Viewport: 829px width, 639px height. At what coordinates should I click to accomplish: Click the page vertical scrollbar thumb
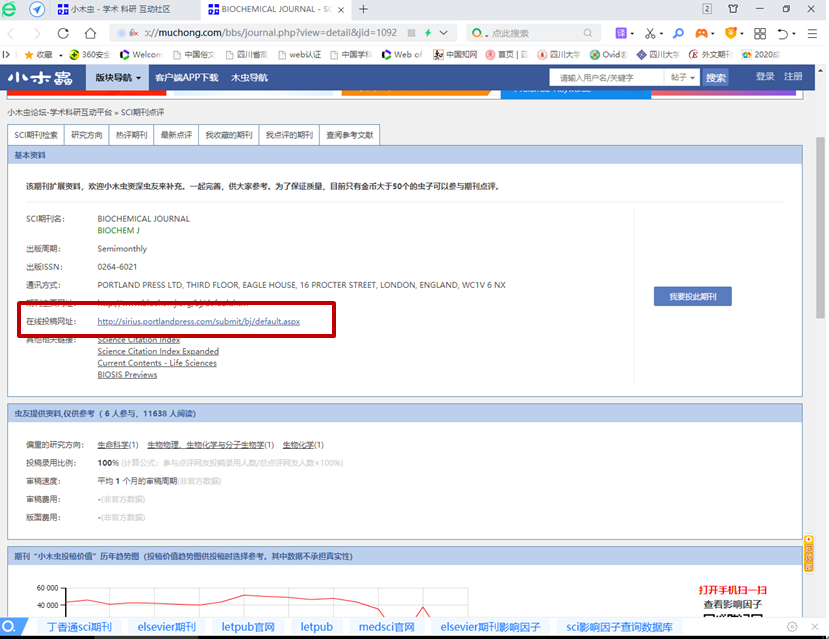(x=820, y=228)
